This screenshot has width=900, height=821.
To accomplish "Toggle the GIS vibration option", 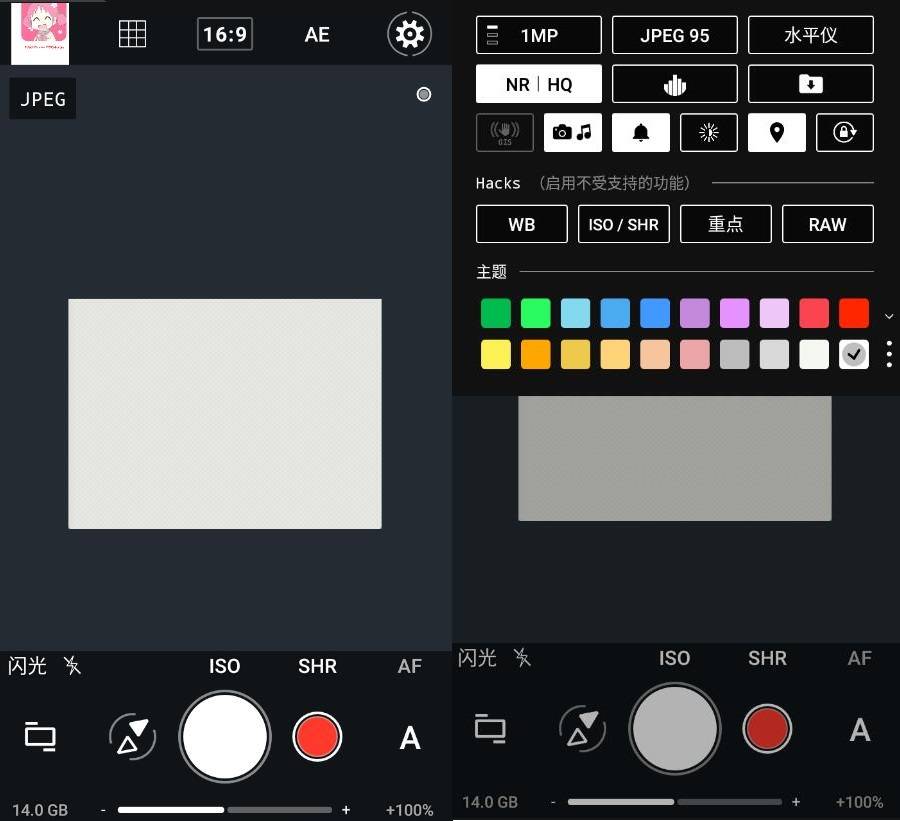I will (505, 132).
